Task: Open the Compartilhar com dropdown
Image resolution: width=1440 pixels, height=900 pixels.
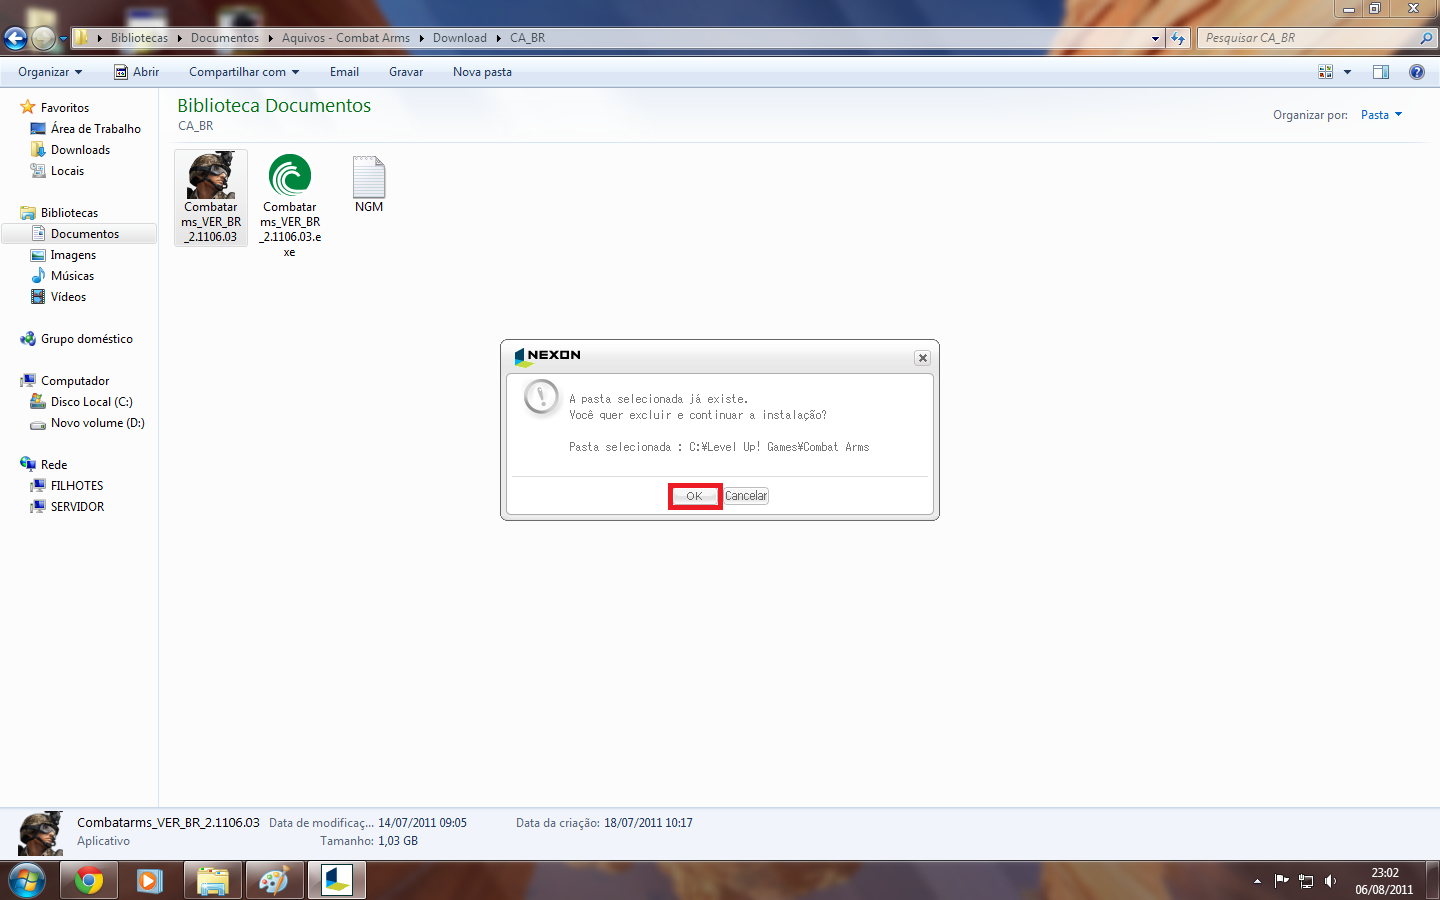Action: (x=243, y=71)
